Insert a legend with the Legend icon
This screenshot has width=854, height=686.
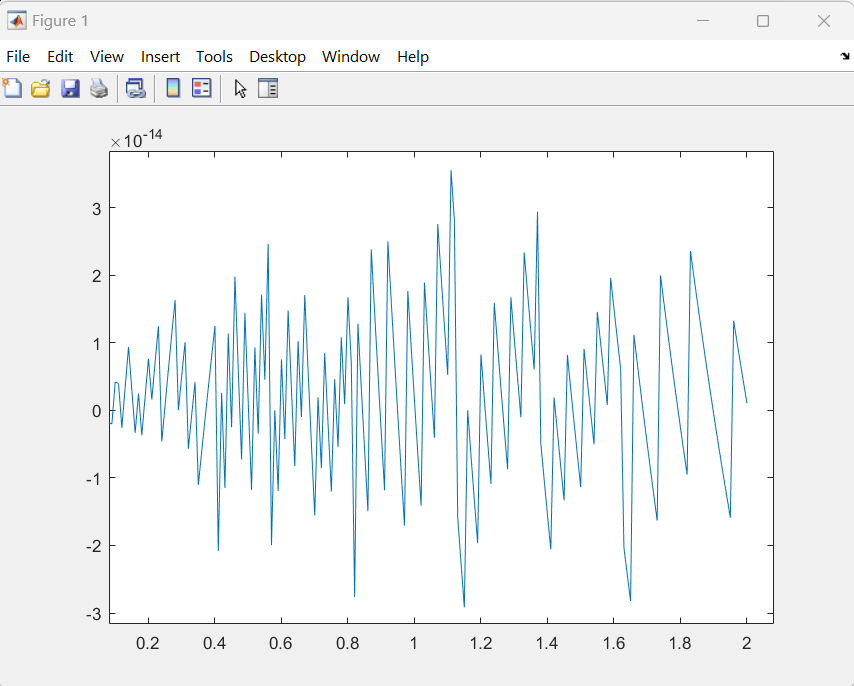click(x=200, y=88)
